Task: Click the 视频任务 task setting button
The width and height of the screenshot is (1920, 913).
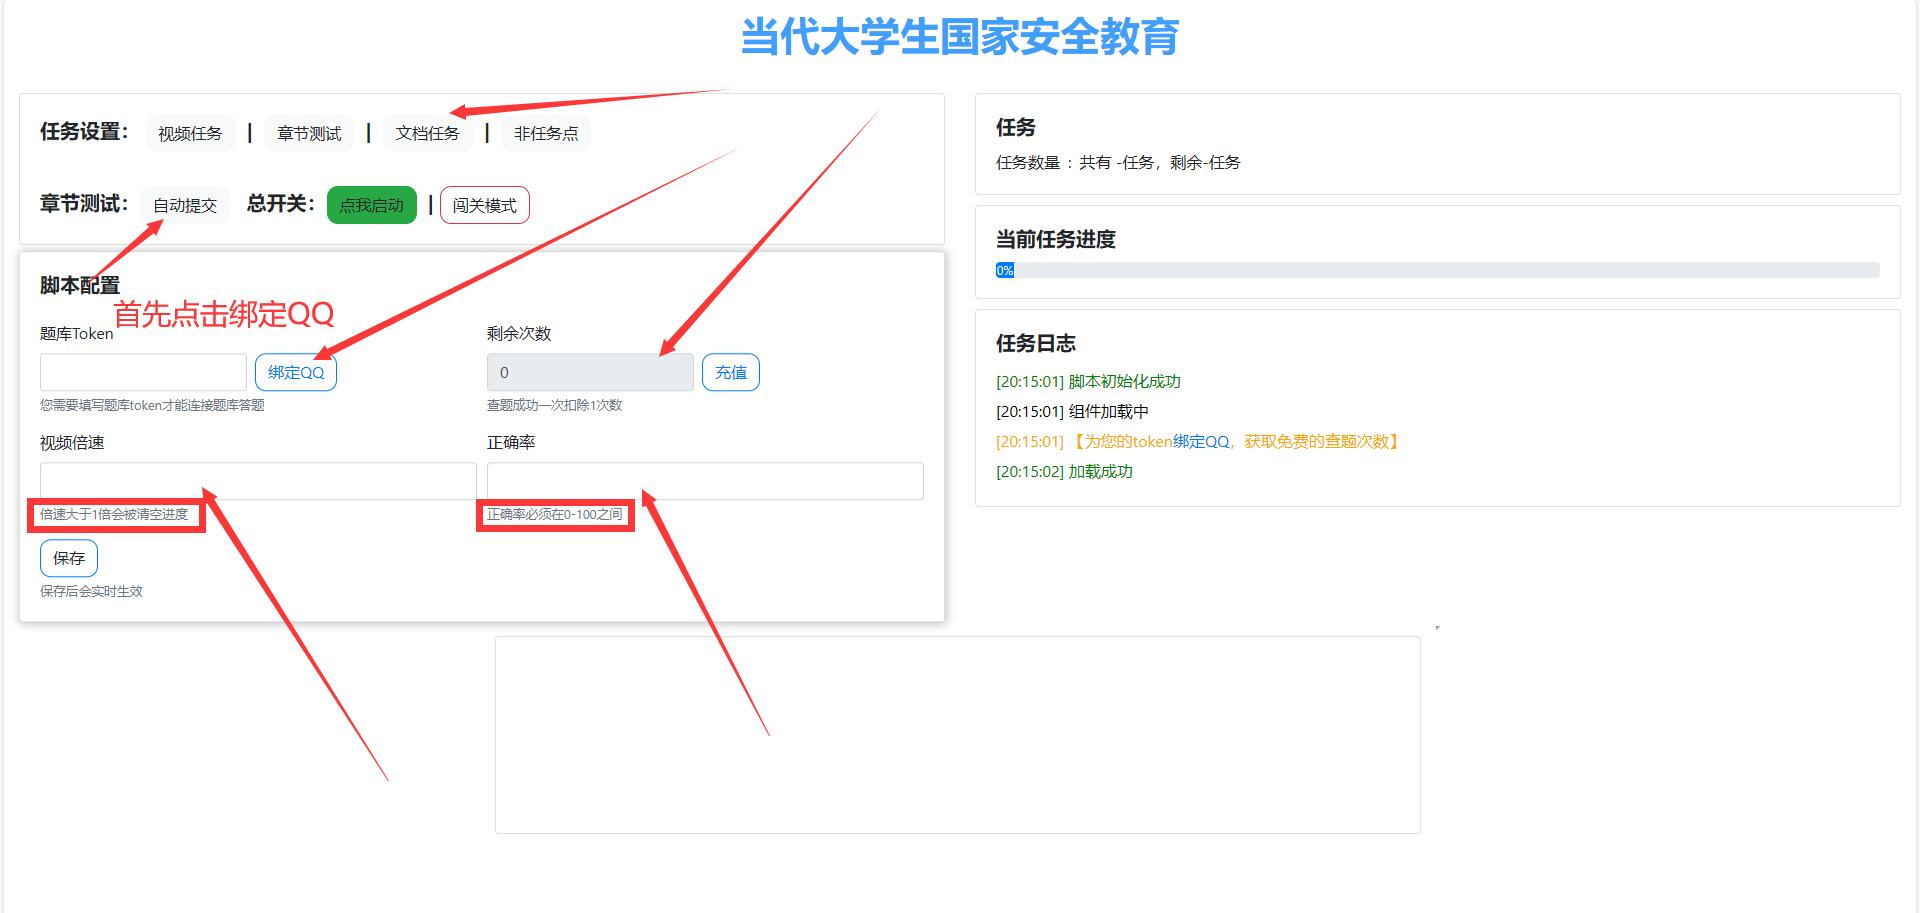Action: pyautogui.click(x=189, y=132)
